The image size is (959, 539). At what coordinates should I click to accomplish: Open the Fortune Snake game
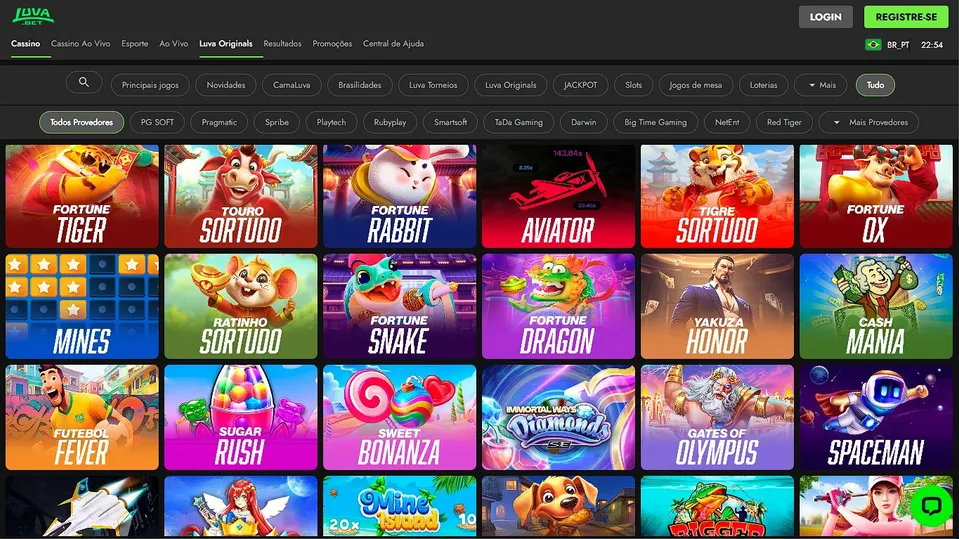(399, 307)
